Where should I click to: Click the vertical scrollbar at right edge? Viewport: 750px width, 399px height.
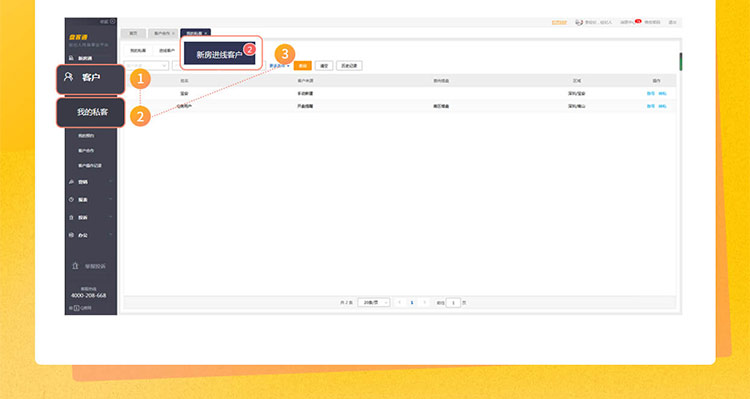(x=681, y=62)
